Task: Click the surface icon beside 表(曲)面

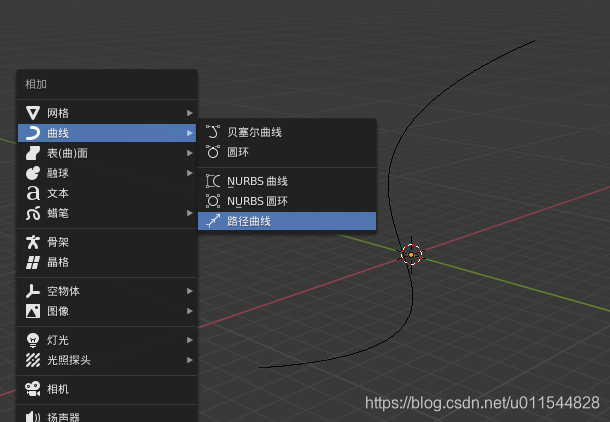Action: [33, 153]
